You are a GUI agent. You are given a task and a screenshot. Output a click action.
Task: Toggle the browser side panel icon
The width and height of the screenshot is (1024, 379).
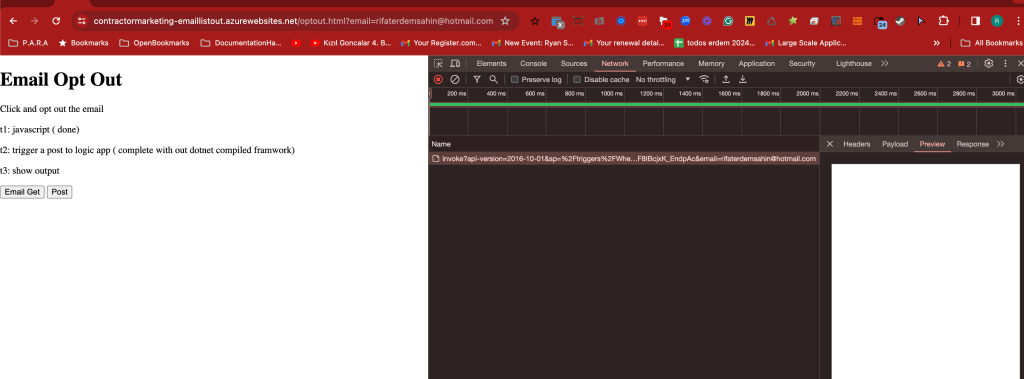975,21
